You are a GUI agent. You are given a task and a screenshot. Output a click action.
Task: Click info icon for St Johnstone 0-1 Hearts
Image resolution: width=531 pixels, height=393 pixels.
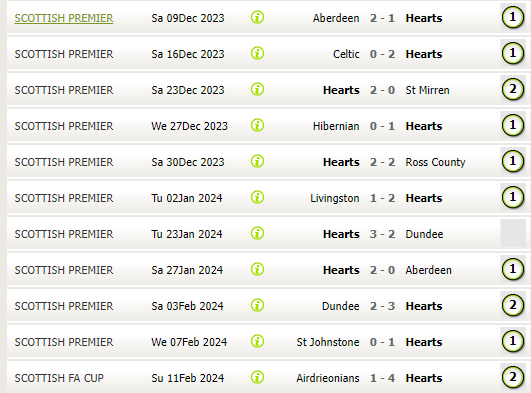click(x=257, y=341)
